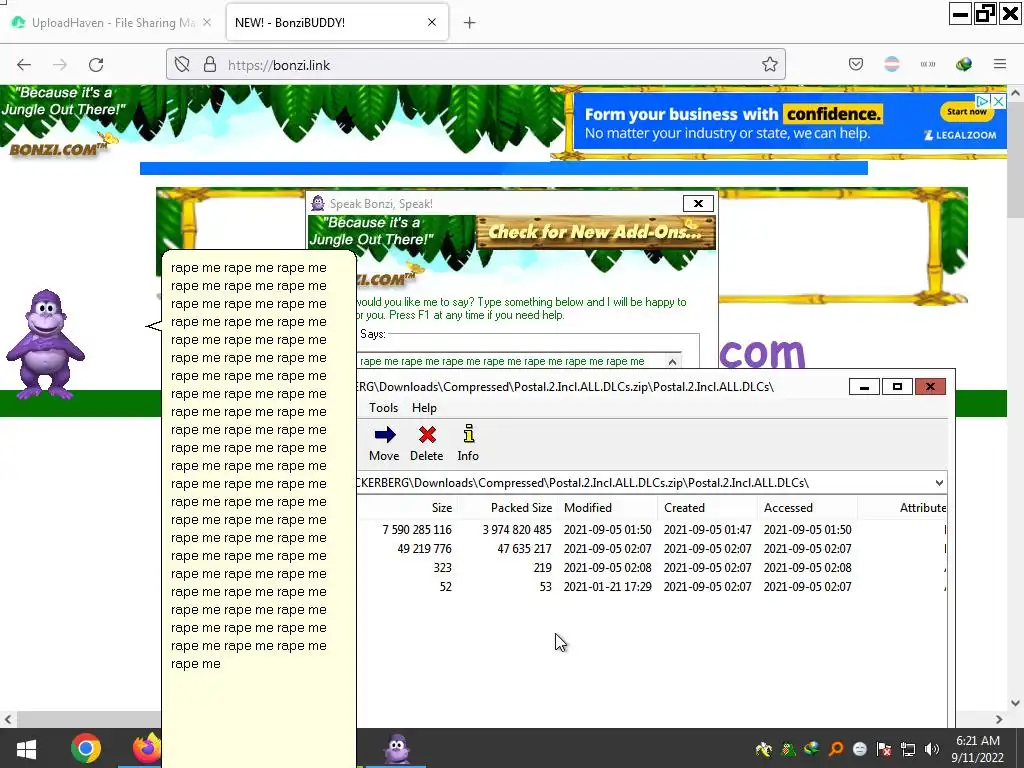Open the Action Center flag tray icon
Screen dimensions: 1024x768
884,749
